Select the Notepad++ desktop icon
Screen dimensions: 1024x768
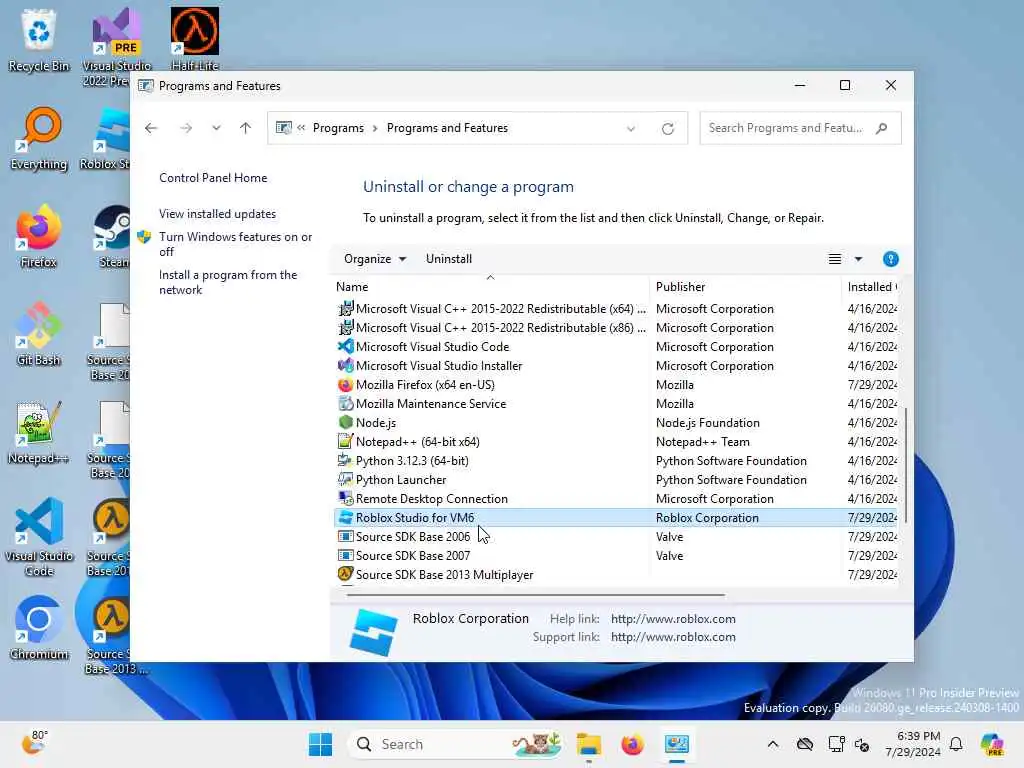[x=39, y=432]
